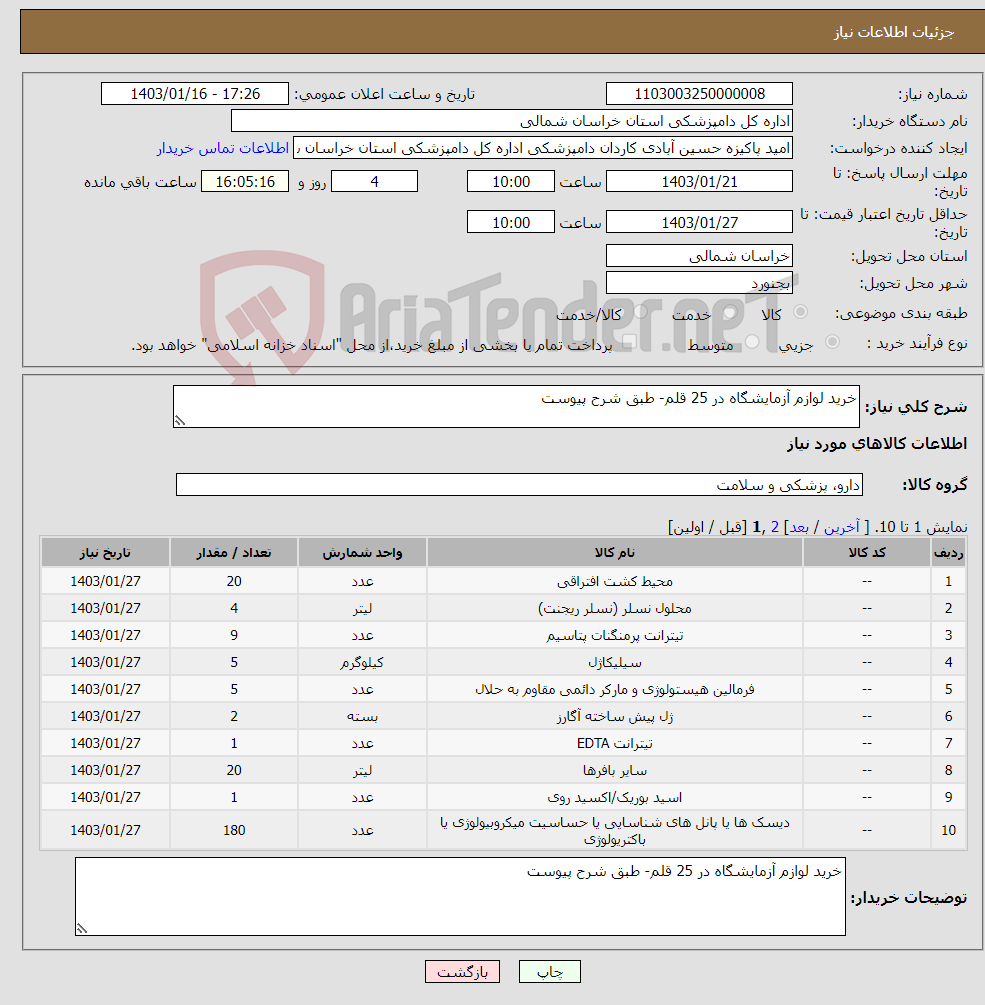Select the row تیترانت پرمنگنات پتاسیم
This screenshot has height=1005, width=985.
(503, 635)
